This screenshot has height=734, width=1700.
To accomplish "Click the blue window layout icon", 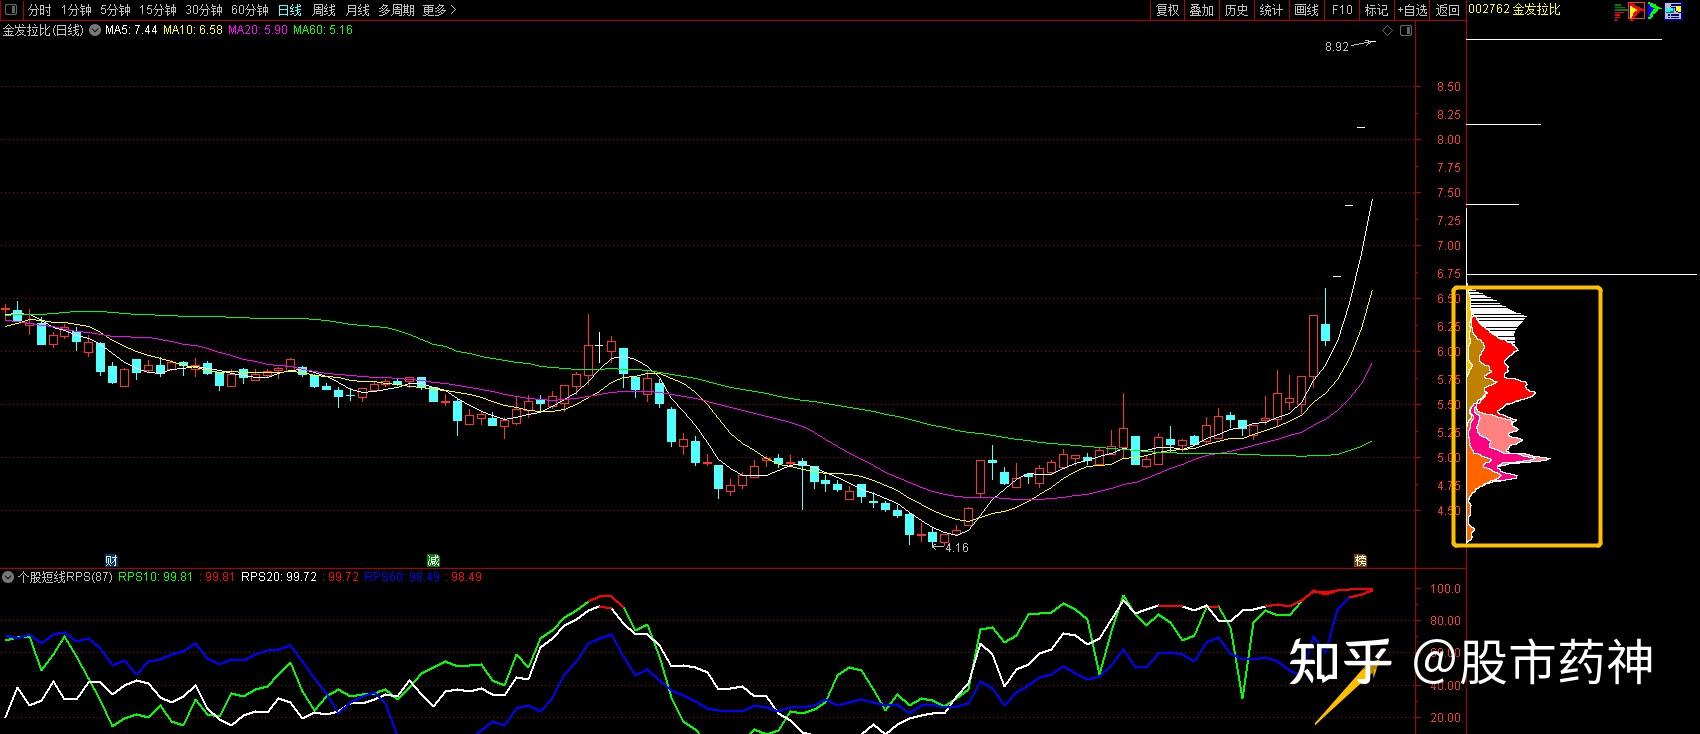I will point(1672,10).
